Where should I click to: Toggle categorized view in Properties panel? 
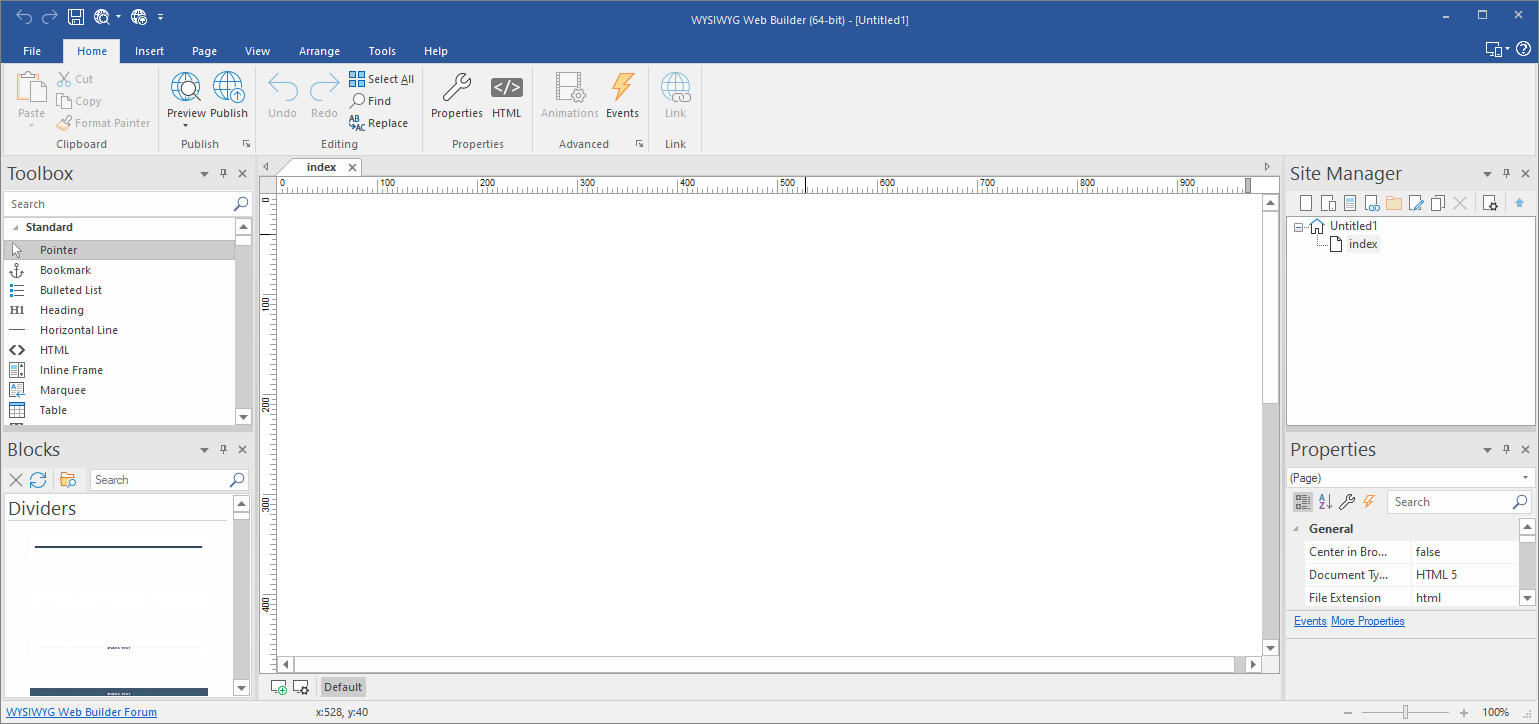(x=1302, y=502)
